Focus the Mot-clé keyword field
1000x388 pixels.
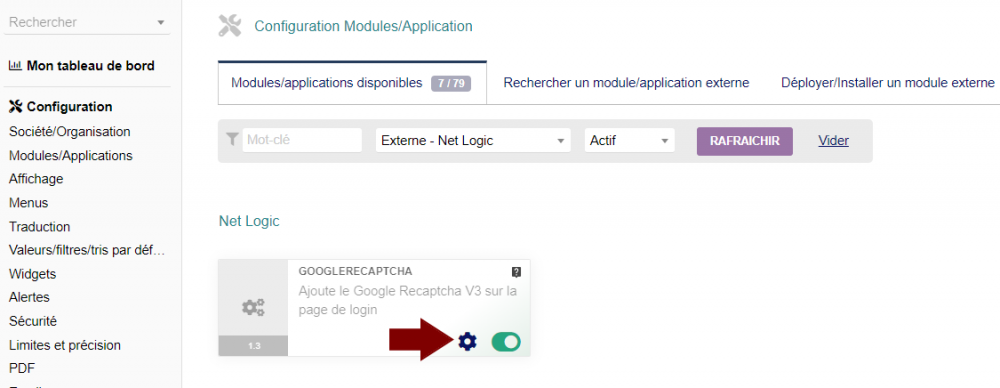coord(302,140)
